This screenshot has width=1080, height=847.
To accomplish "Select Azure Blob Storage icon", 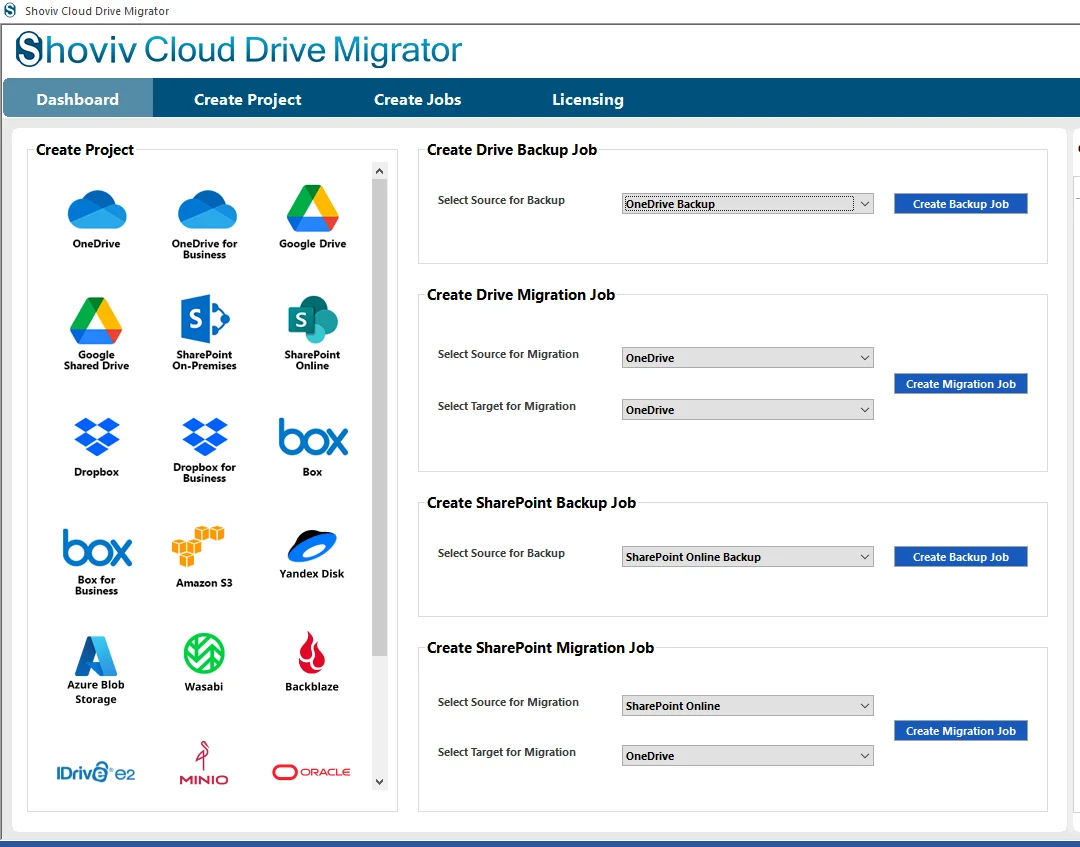I will point(96,656).
